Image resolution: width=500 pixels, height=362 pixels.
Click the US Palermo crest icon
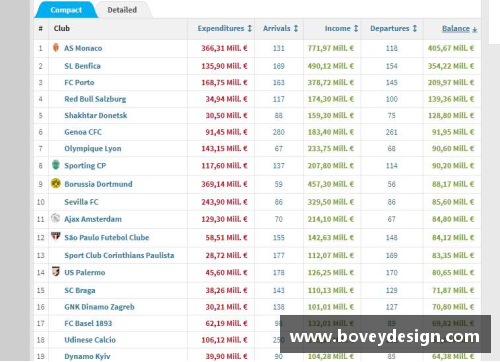56,271
